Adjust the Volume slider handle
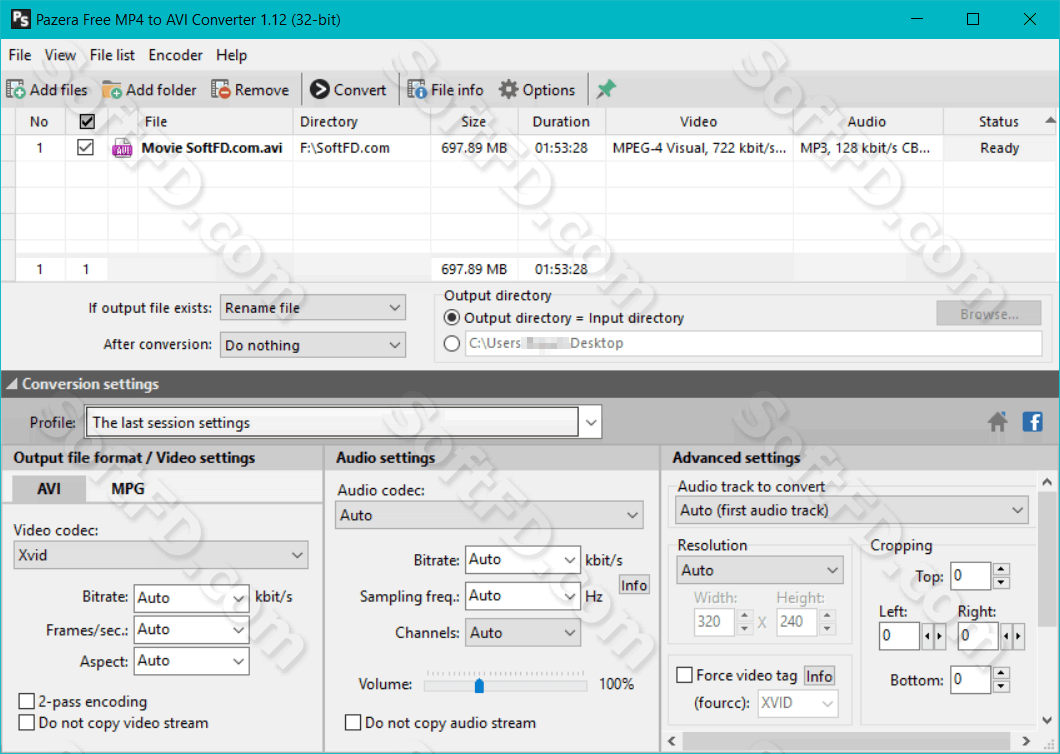The image size is (1060, 754). [479, 686]
